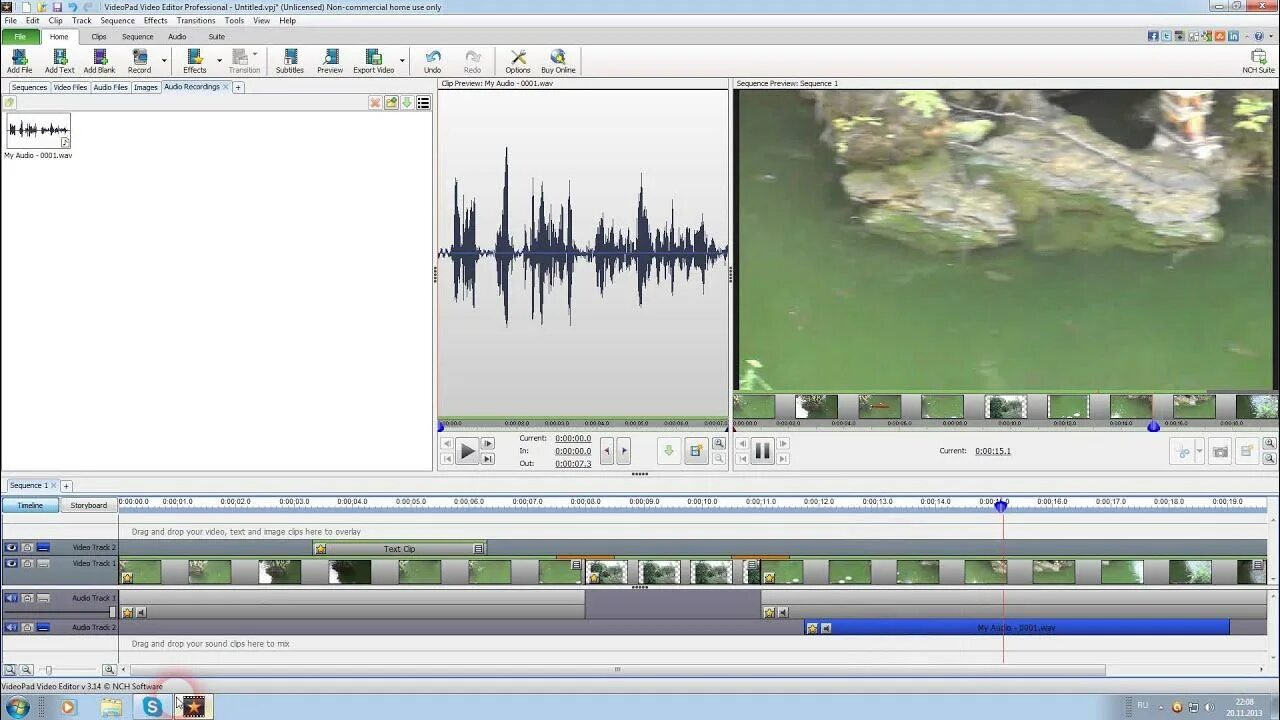Open the Options tools icon
Viewport: 1280px width, 720px height.
518,61
